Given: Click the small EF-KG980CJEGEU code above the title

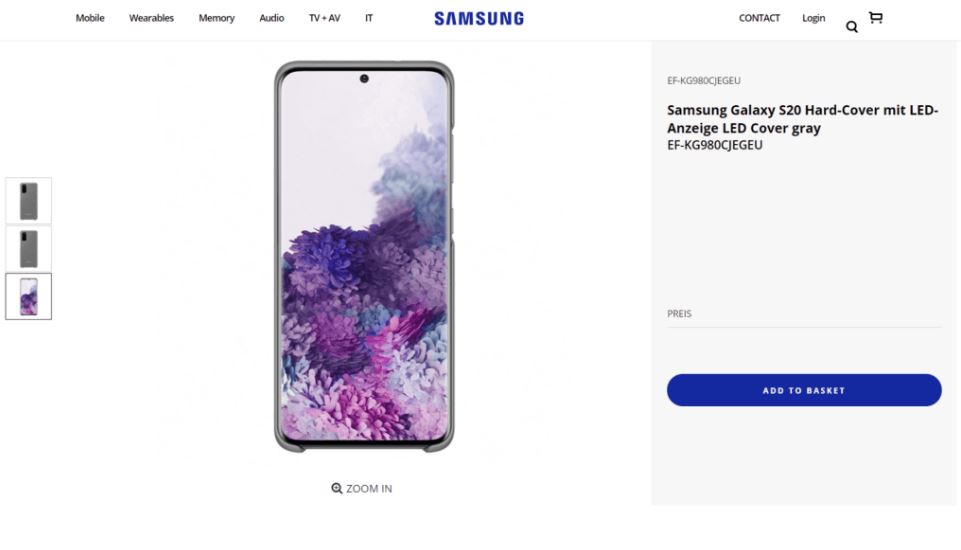Looking at the screenshot, I should [703, 81].
